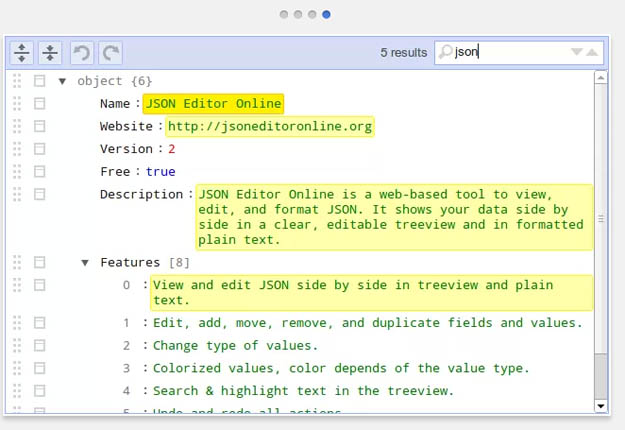Open action menu for Free row
Image resolution: width=625 pixels, height=430 pixels.
(39, 172)
